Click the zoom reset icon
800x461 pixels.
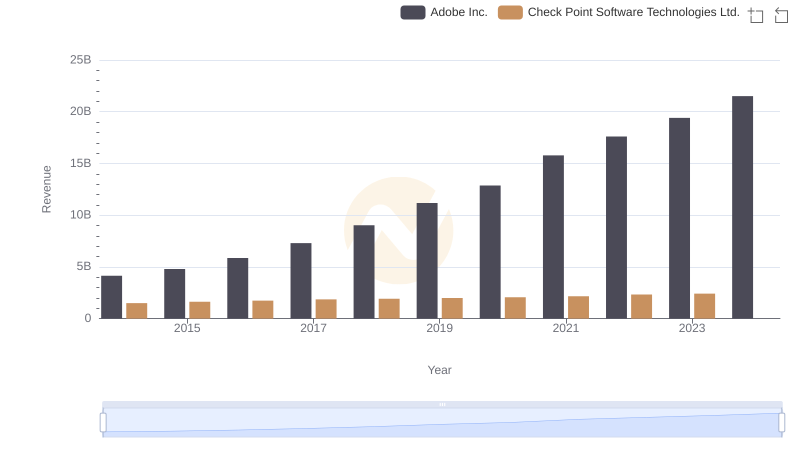tap(782, 14)
